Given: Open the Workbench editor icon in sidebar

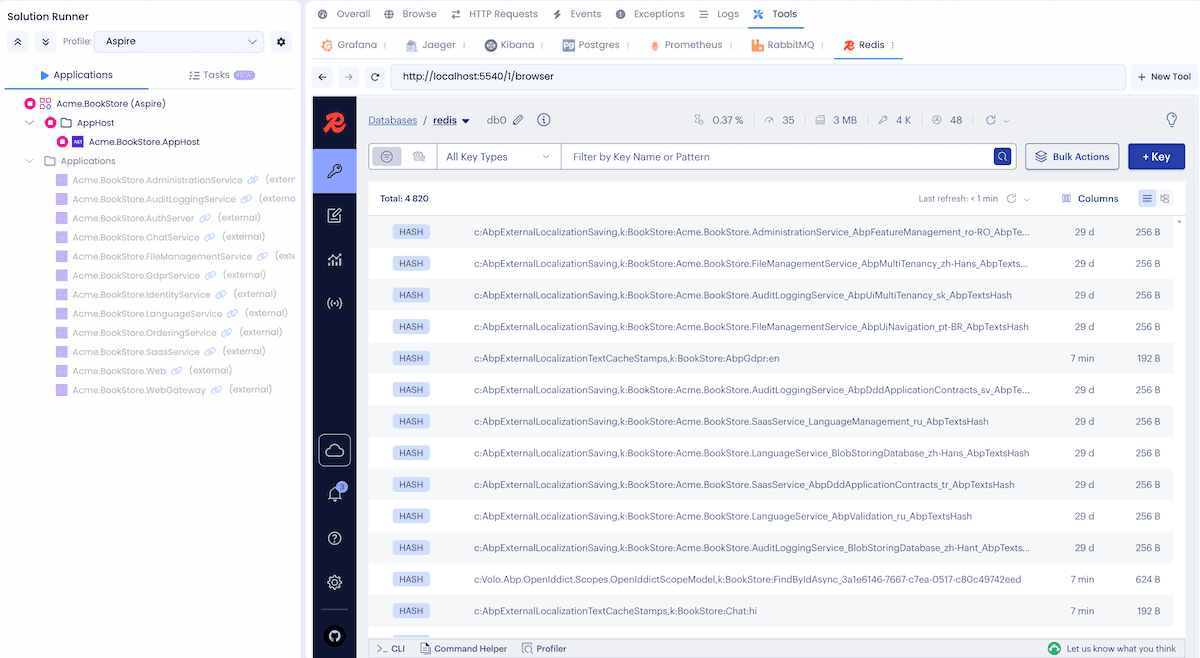Looking at the screenshot, I should pos(334,214).
